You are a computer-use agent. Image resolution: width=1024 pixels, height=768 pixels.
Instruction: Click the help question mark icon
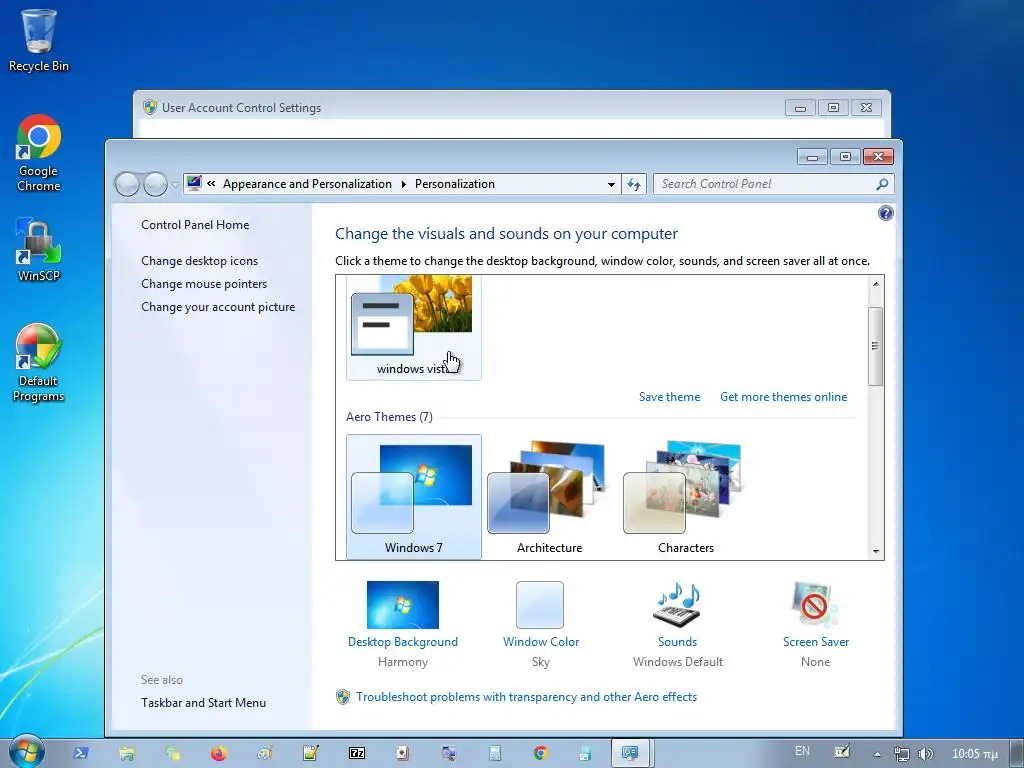tap(886, 213)
